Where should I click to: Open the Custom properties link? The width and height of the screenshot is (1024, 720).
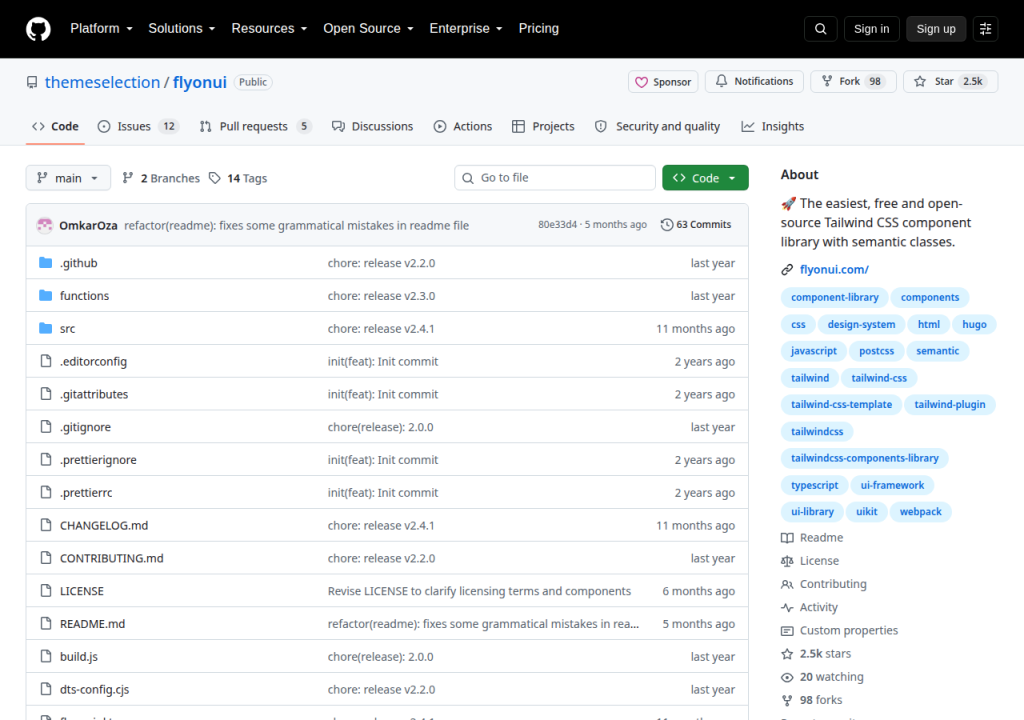coord(849,630)
